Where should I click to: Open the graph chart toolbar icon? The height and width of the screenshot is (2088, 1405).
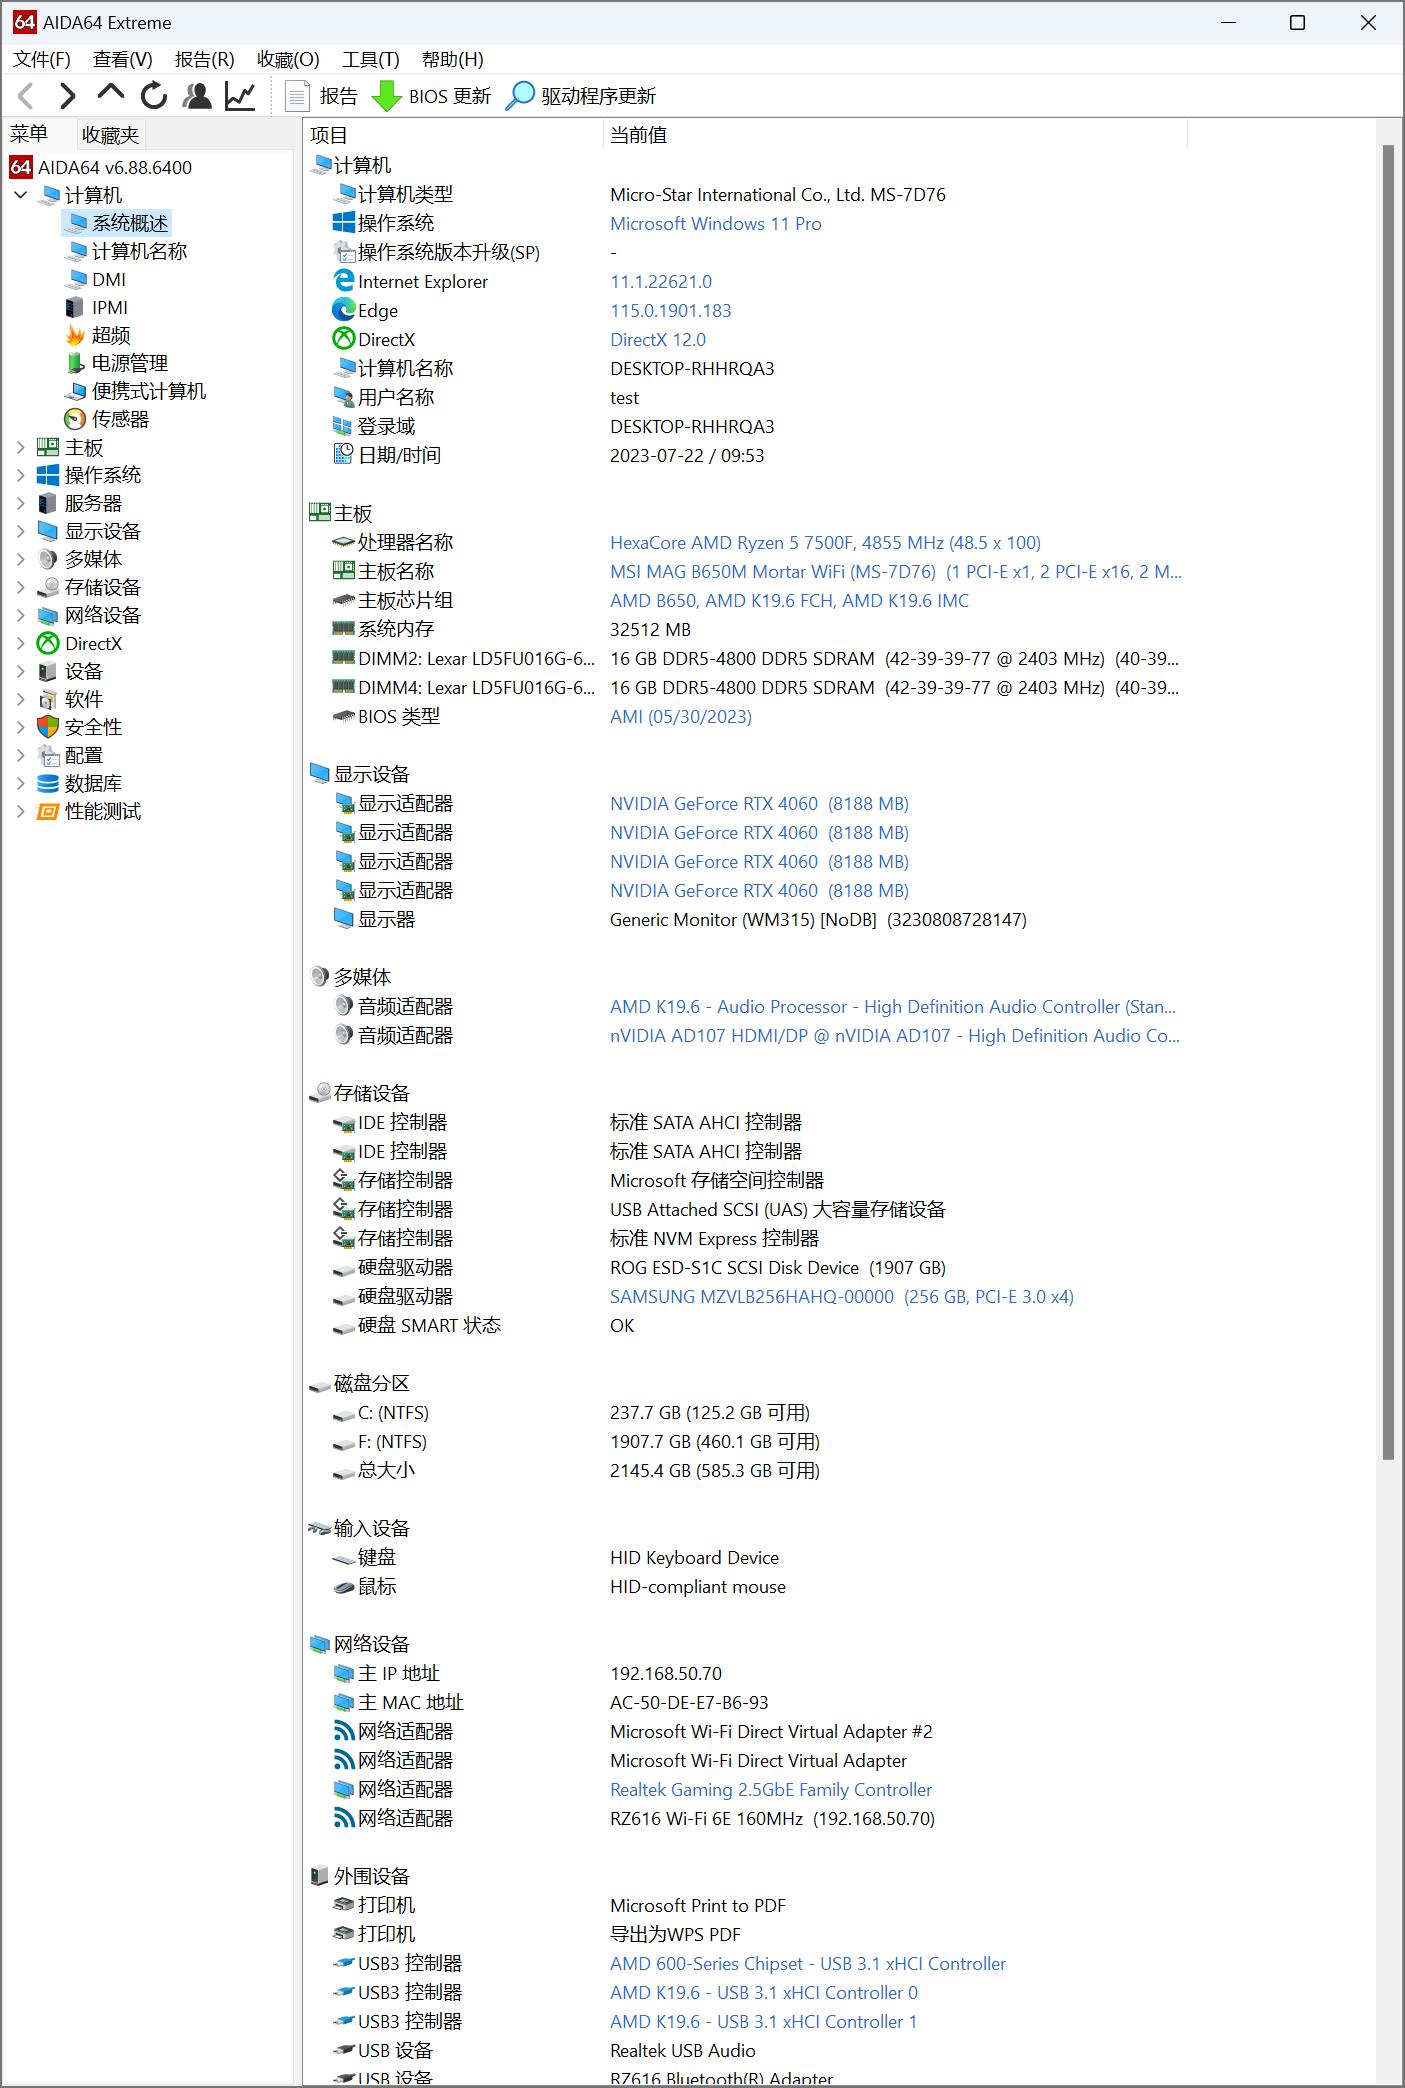point(240,96)
